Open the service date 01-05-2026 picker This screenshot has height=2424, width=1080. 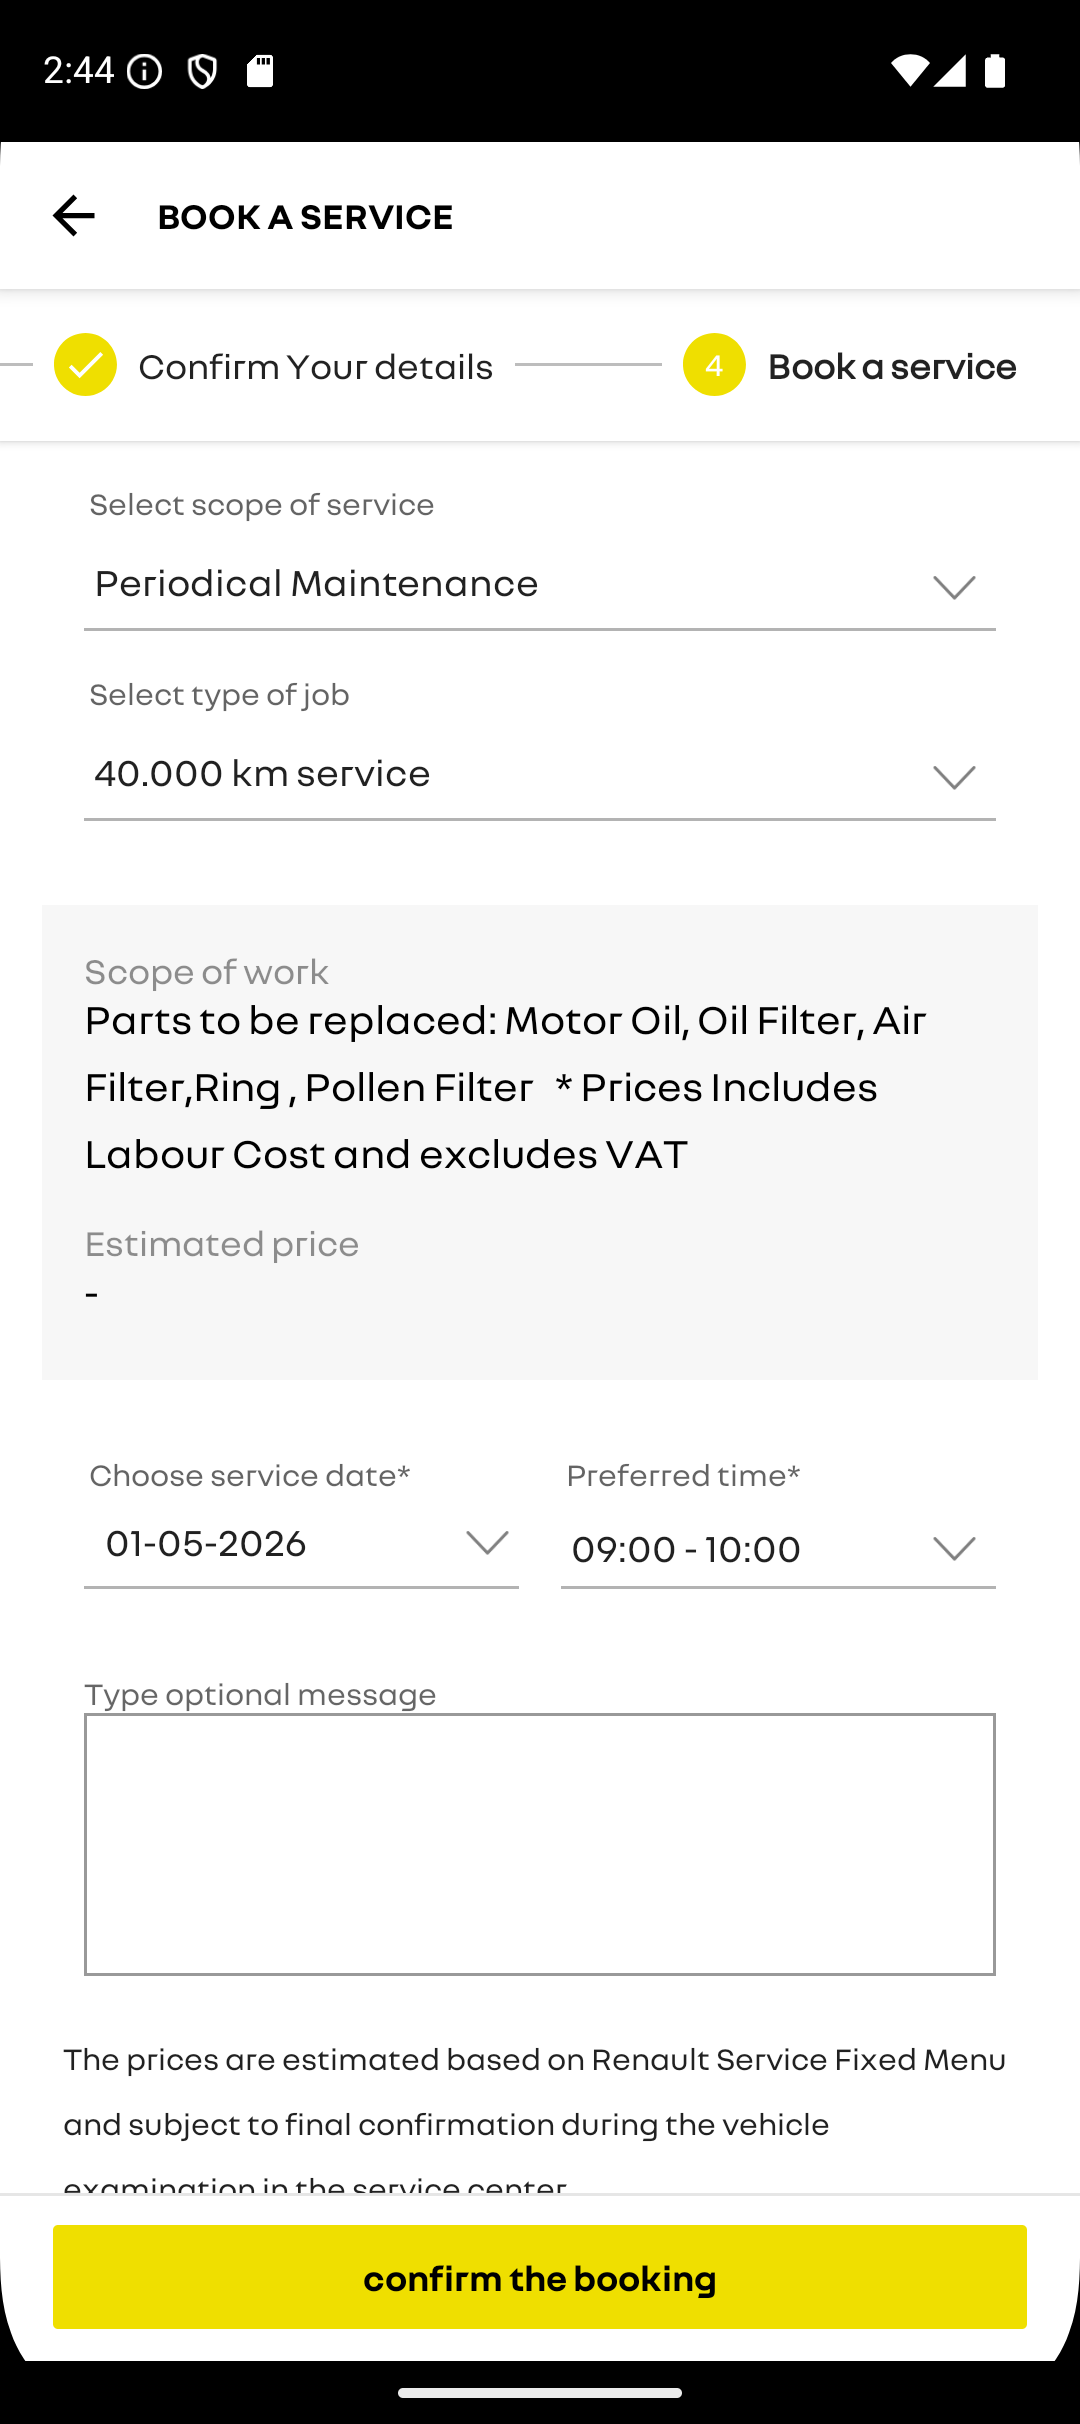pos(301,1545)
